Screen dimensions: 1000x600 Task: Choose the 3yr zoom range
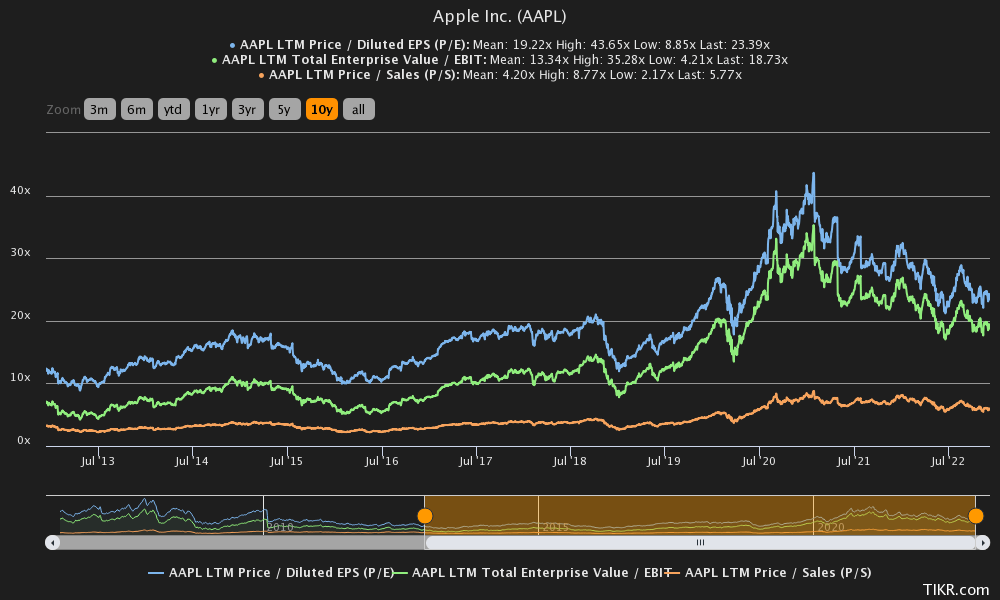tap(247, 110)
